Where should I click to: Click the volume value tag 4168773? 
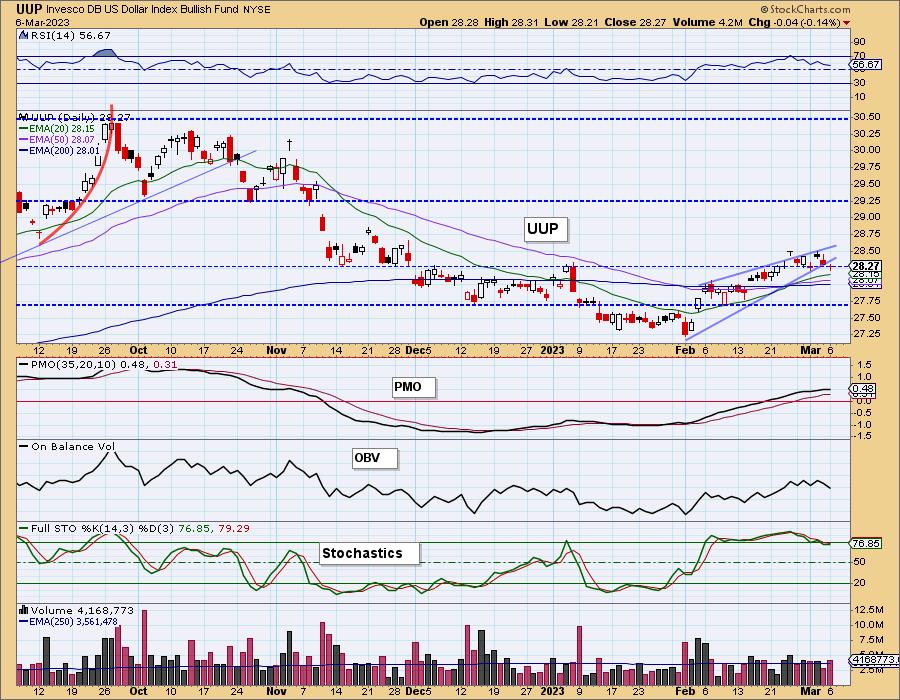point(873,660)
